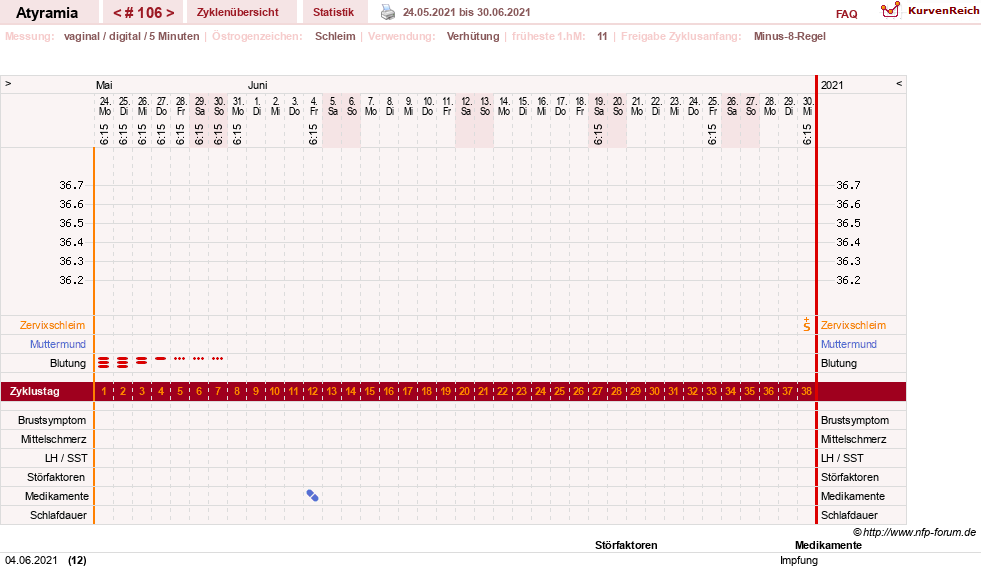Select cycle day 20 in Zyklustag row
The width and height of the screenshot is (981, 584).
point(464,391)
